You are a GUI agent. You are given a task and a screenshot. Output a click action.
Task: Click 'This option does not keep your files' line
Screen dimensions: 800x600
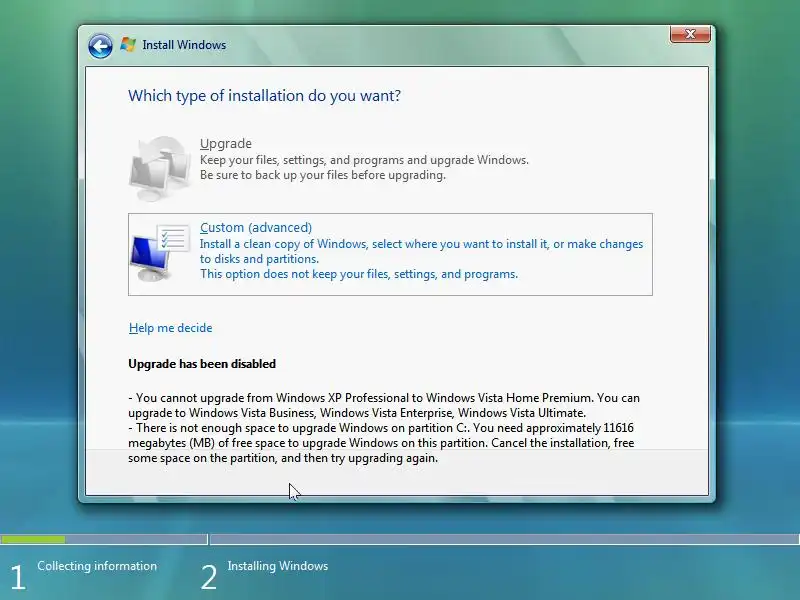(359, 274)
